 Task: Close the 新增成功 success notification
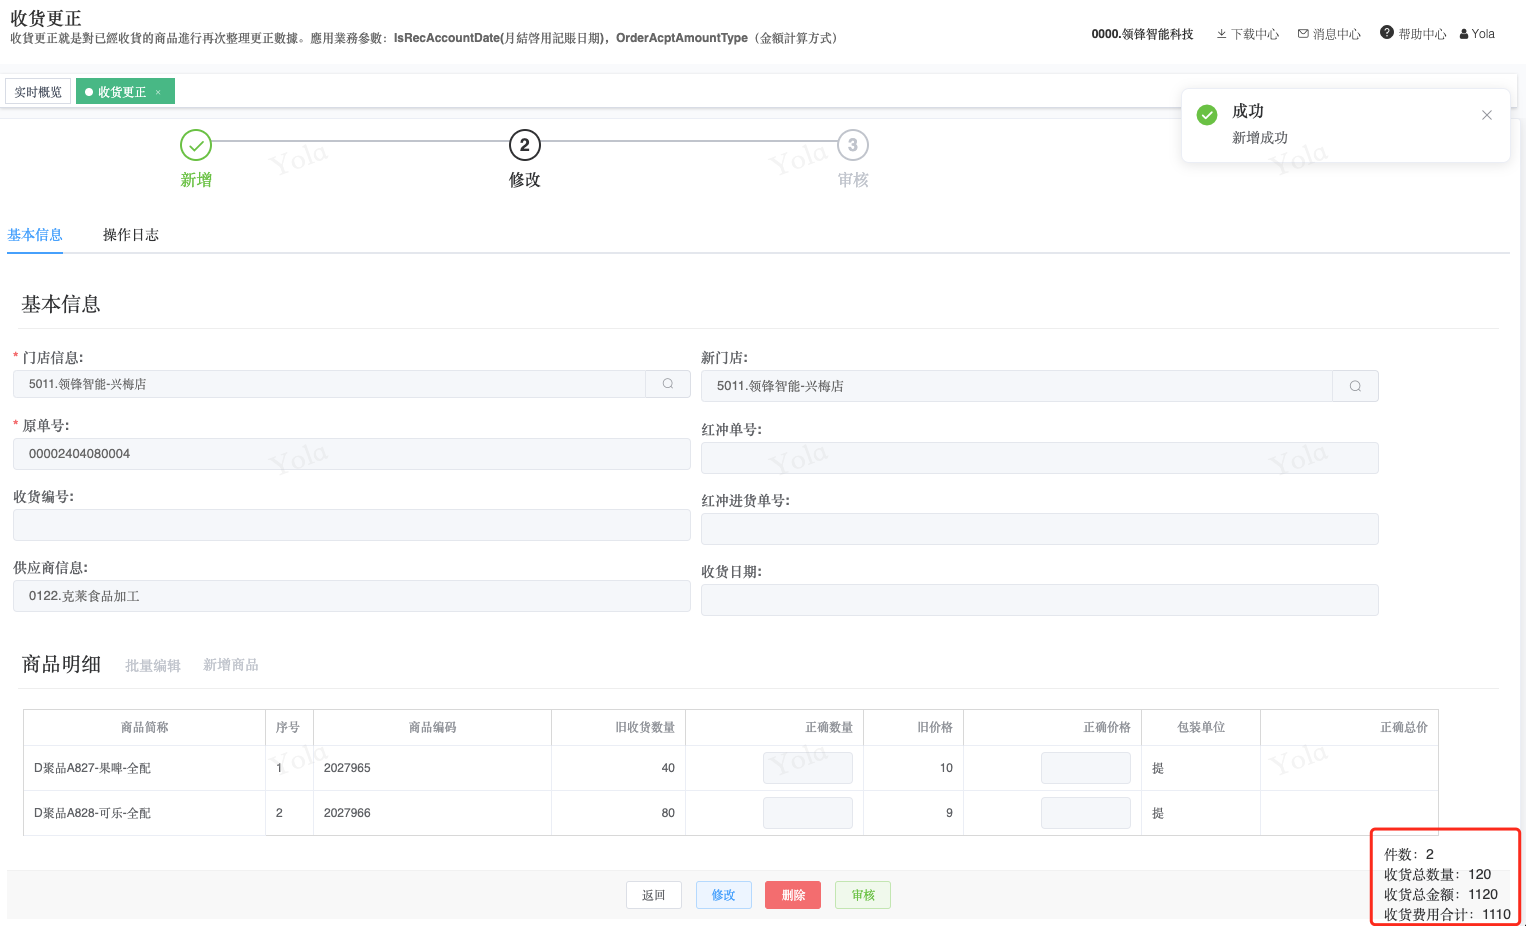(1487, 115)
